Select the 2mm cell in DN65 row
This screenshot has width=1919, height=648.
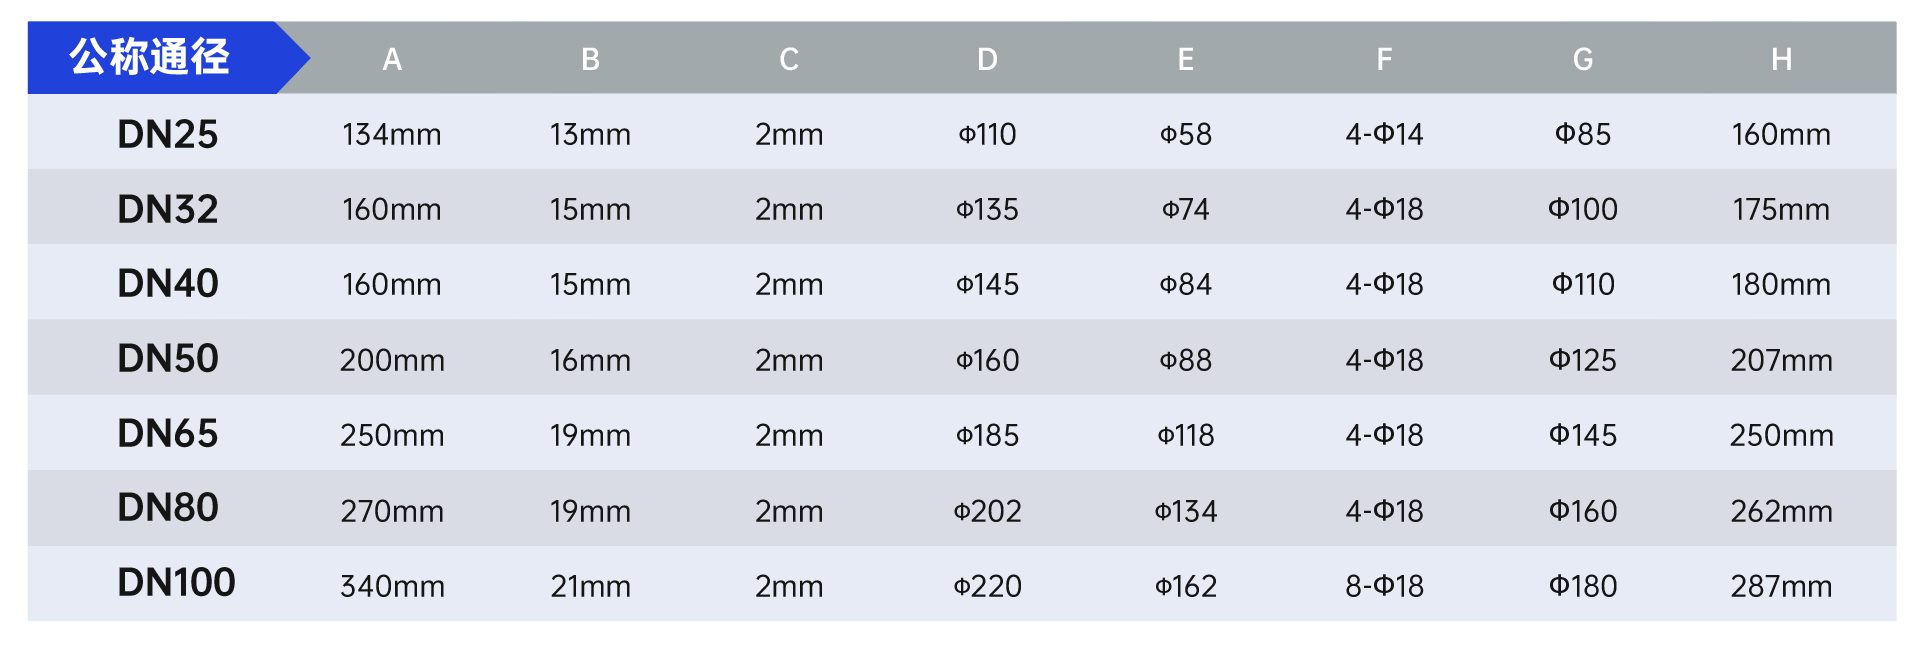(789, 435)
